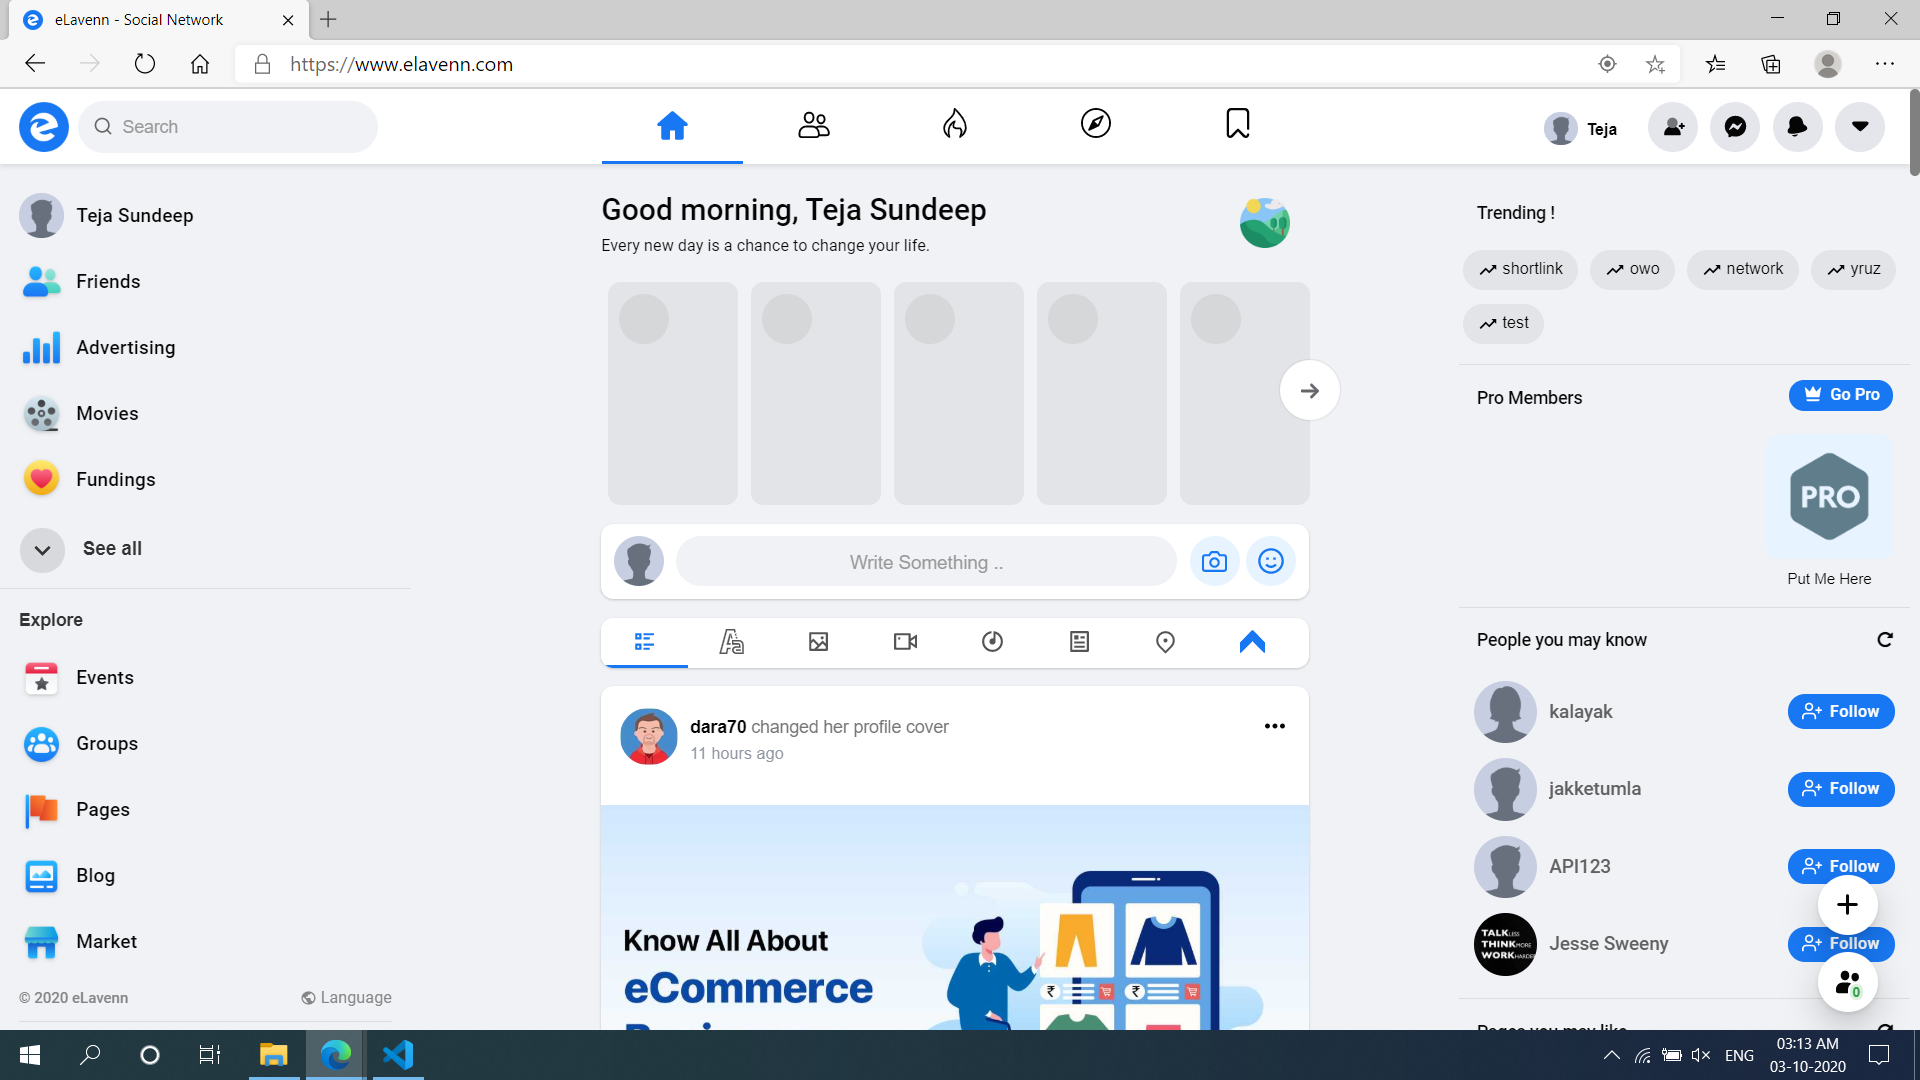This screenshot has height=1080, width=1920.
Task: Click emoji smiley in post composer
Action: 1271,562
